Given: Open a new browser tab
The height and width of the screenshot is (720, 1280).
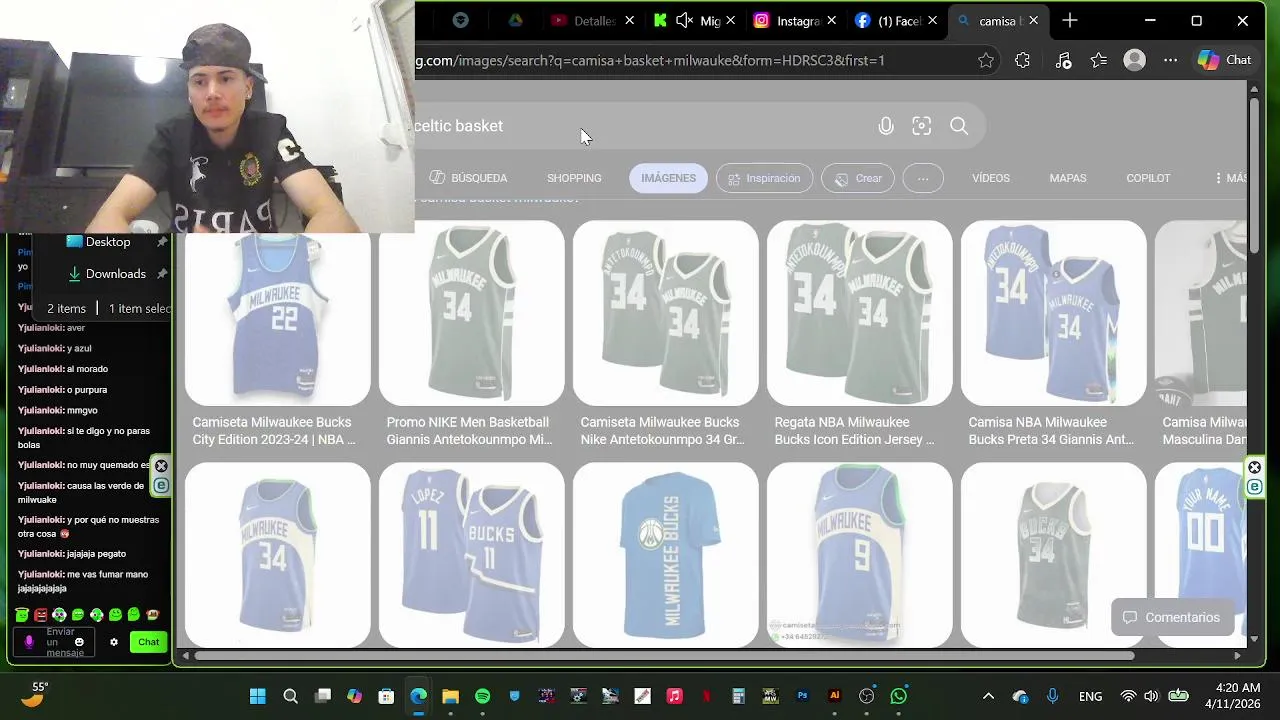Looking at the screenshot, I should 1070,20.
